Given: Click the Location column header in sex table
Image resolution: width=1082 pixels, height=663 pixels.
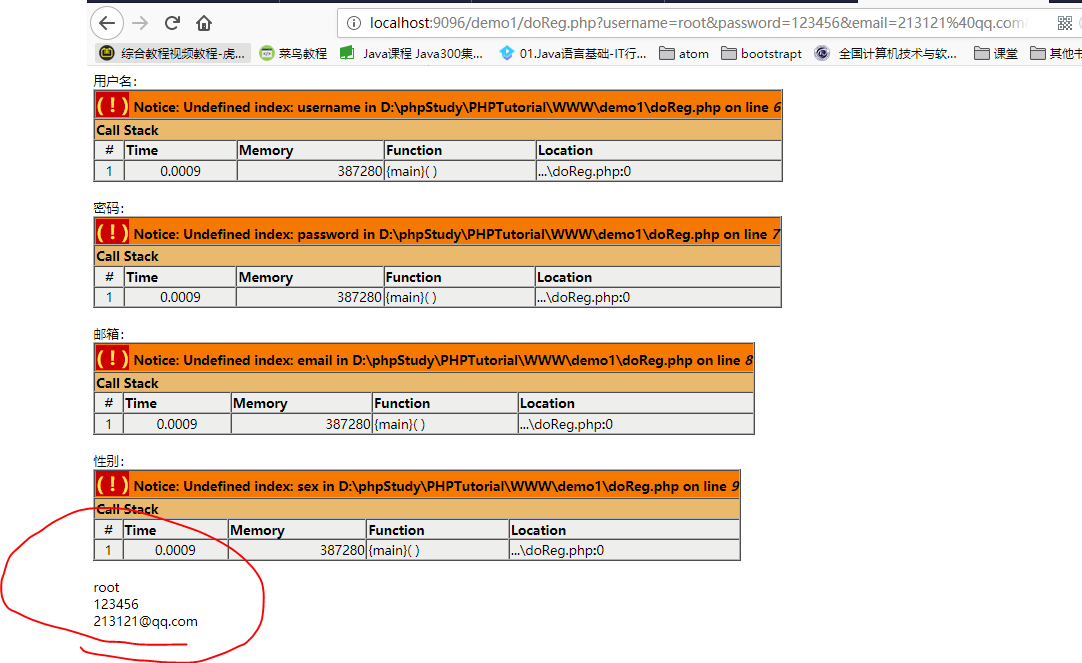Looking at the screenshot, I should [538, 531].
